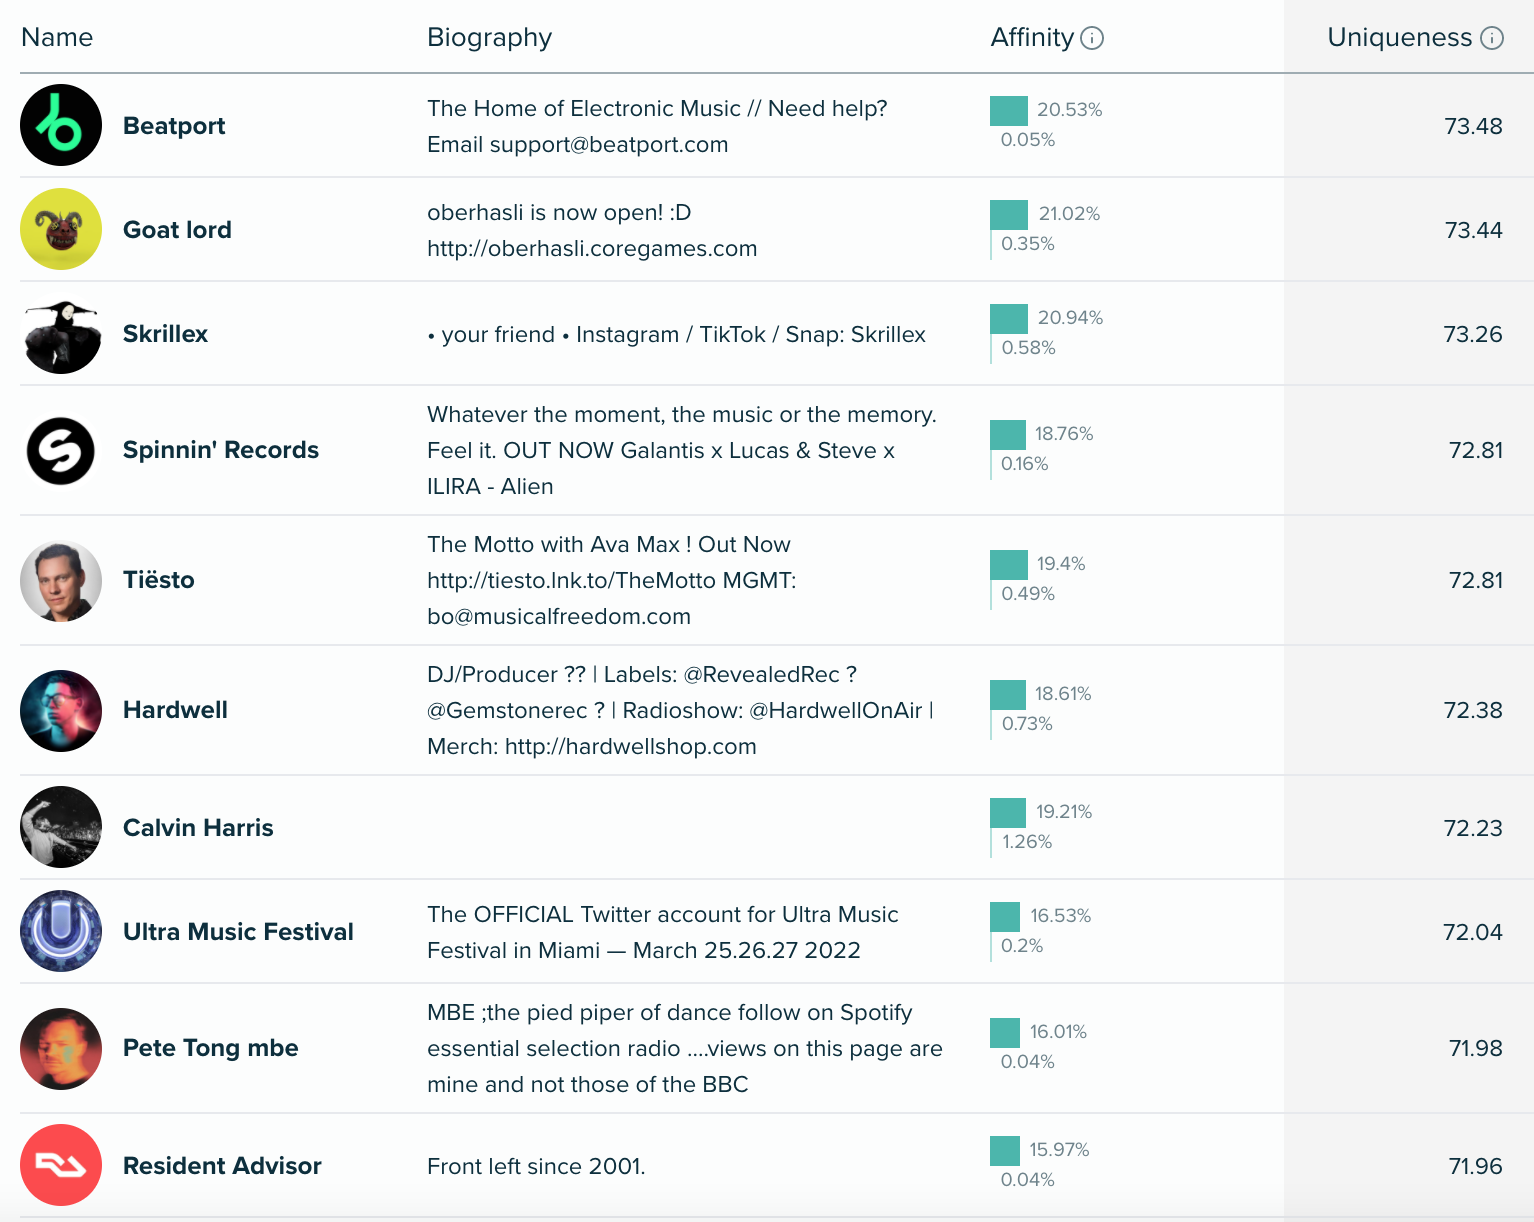Open Tiësto's profile photo
Screen dimensions: 1534x1222
61,580
